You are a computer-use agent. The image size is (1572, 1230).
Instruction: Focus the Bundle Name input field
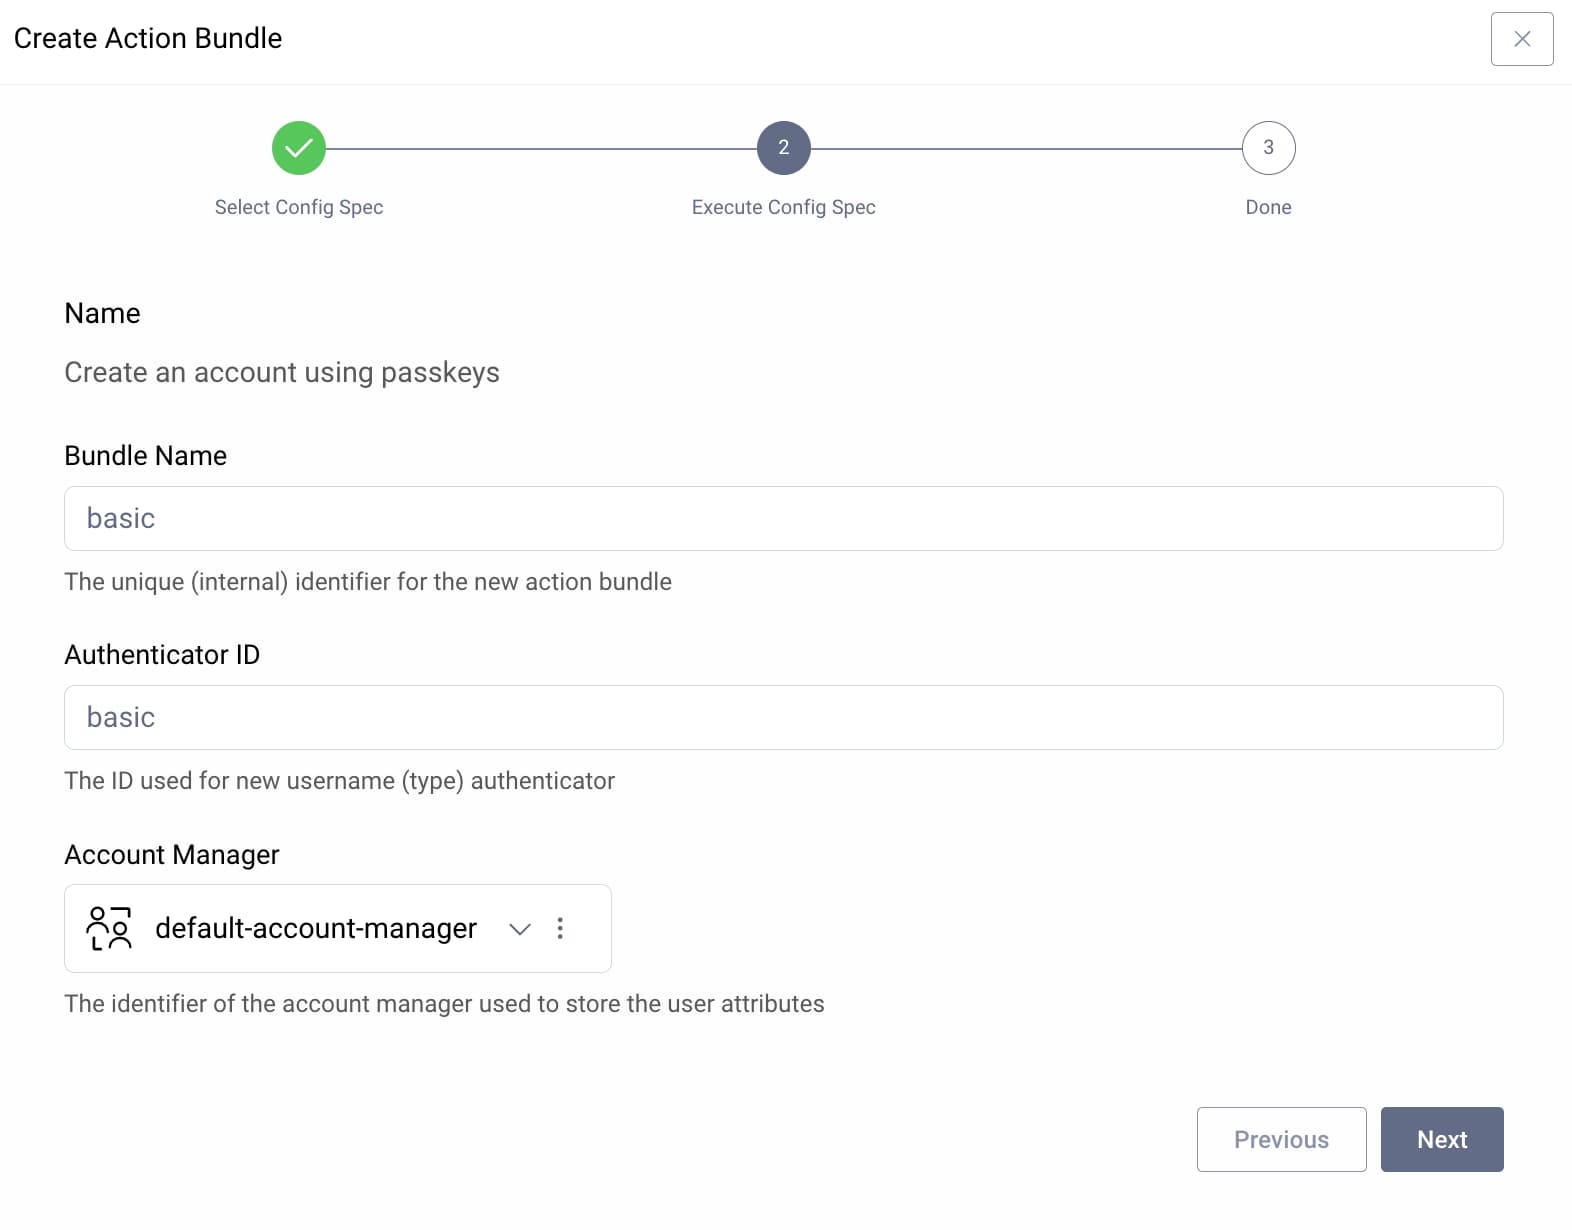click(x=783, y=518)
